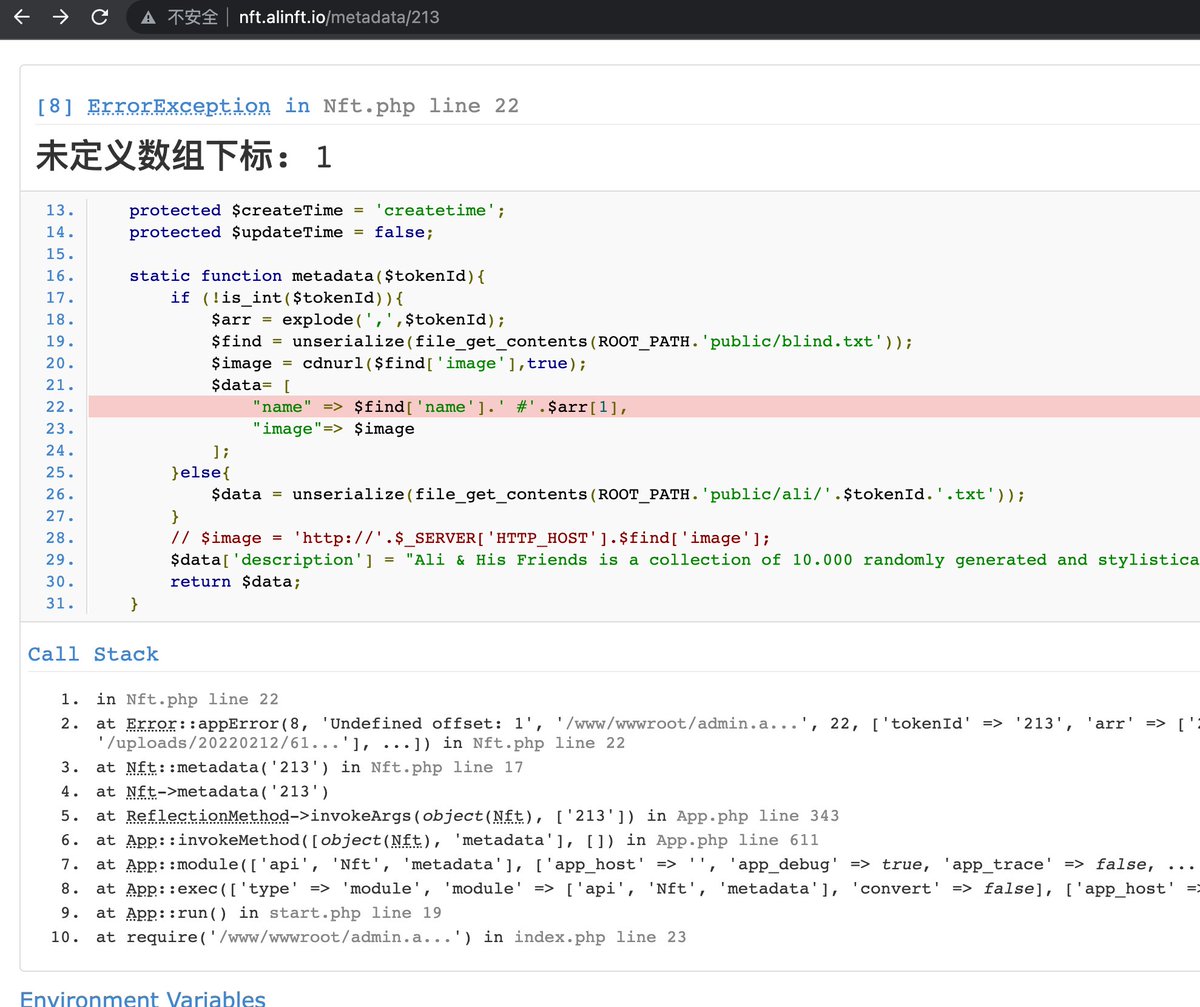The image size is (1200, 1007).
Task: Click App::run() in start.php line 19
Action: pyautogui.click(x=269, y=912)
